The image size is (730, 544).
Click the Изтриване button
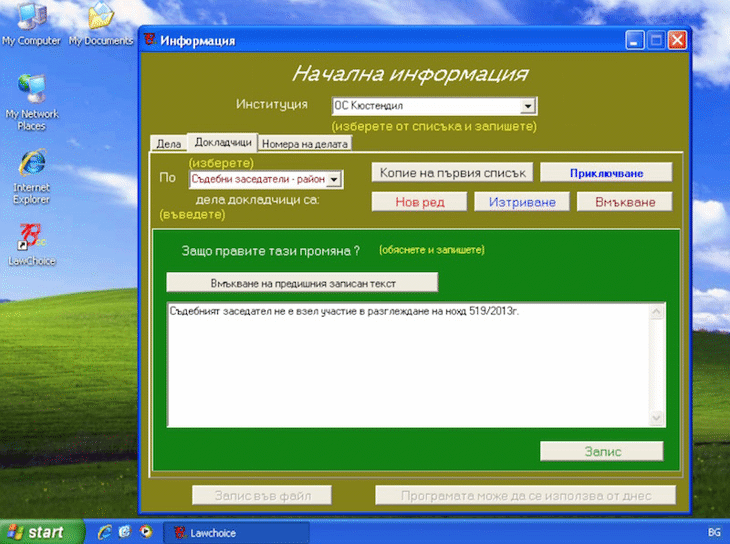point(522,202)
